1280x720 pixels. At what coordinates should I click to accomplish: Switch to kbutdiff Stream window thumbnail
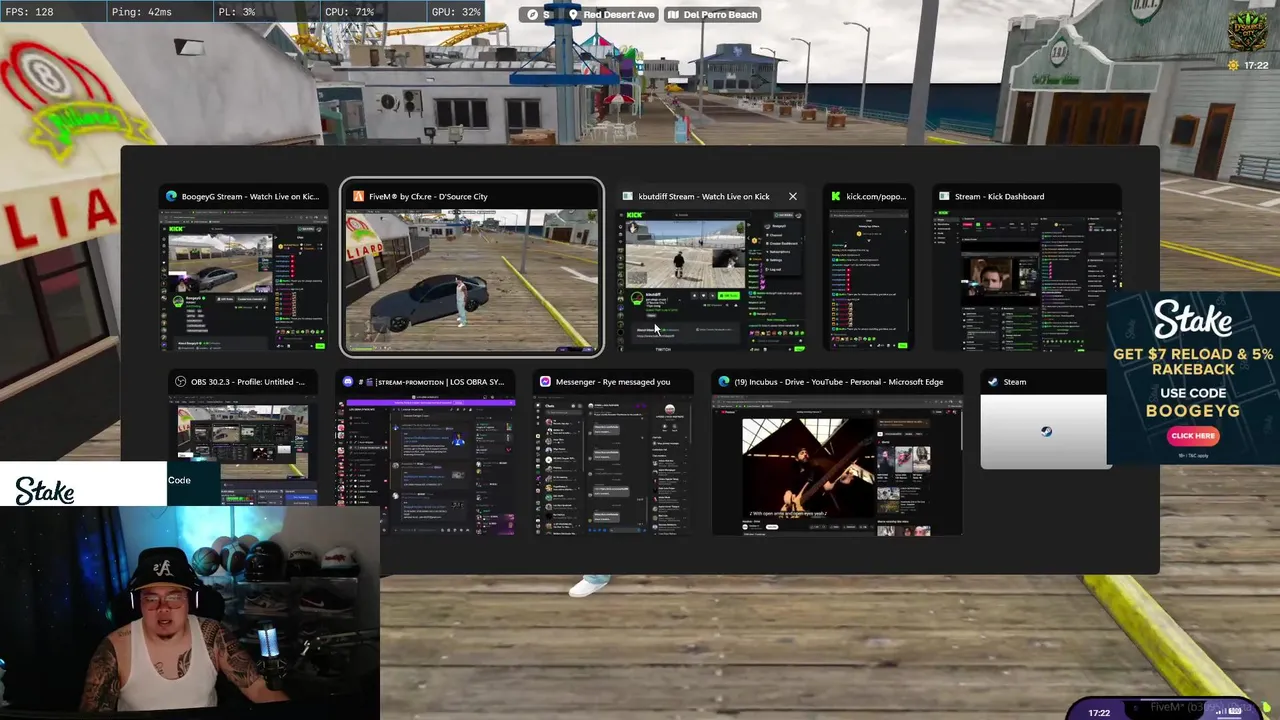[x=712, y=280]
